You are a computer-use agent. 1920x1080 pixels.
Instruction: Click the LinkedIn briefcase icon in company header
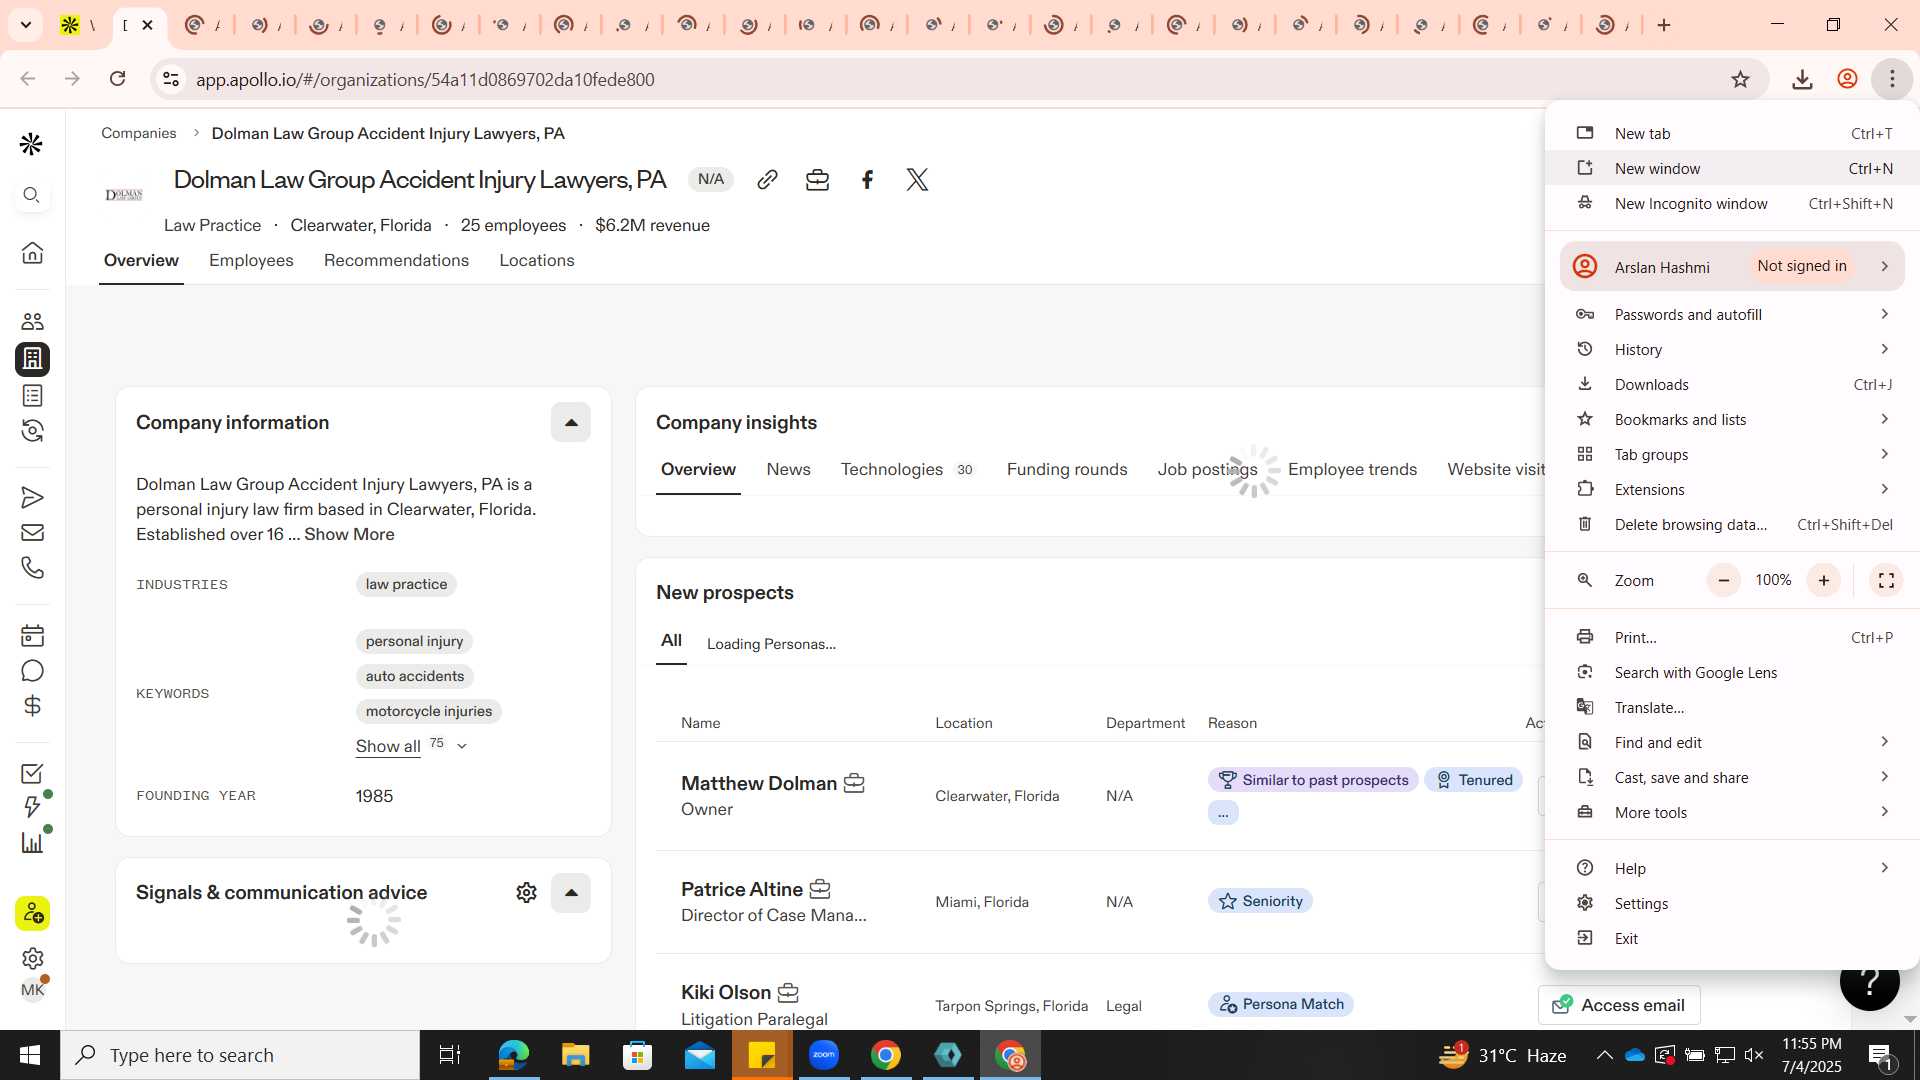[817, 180]
